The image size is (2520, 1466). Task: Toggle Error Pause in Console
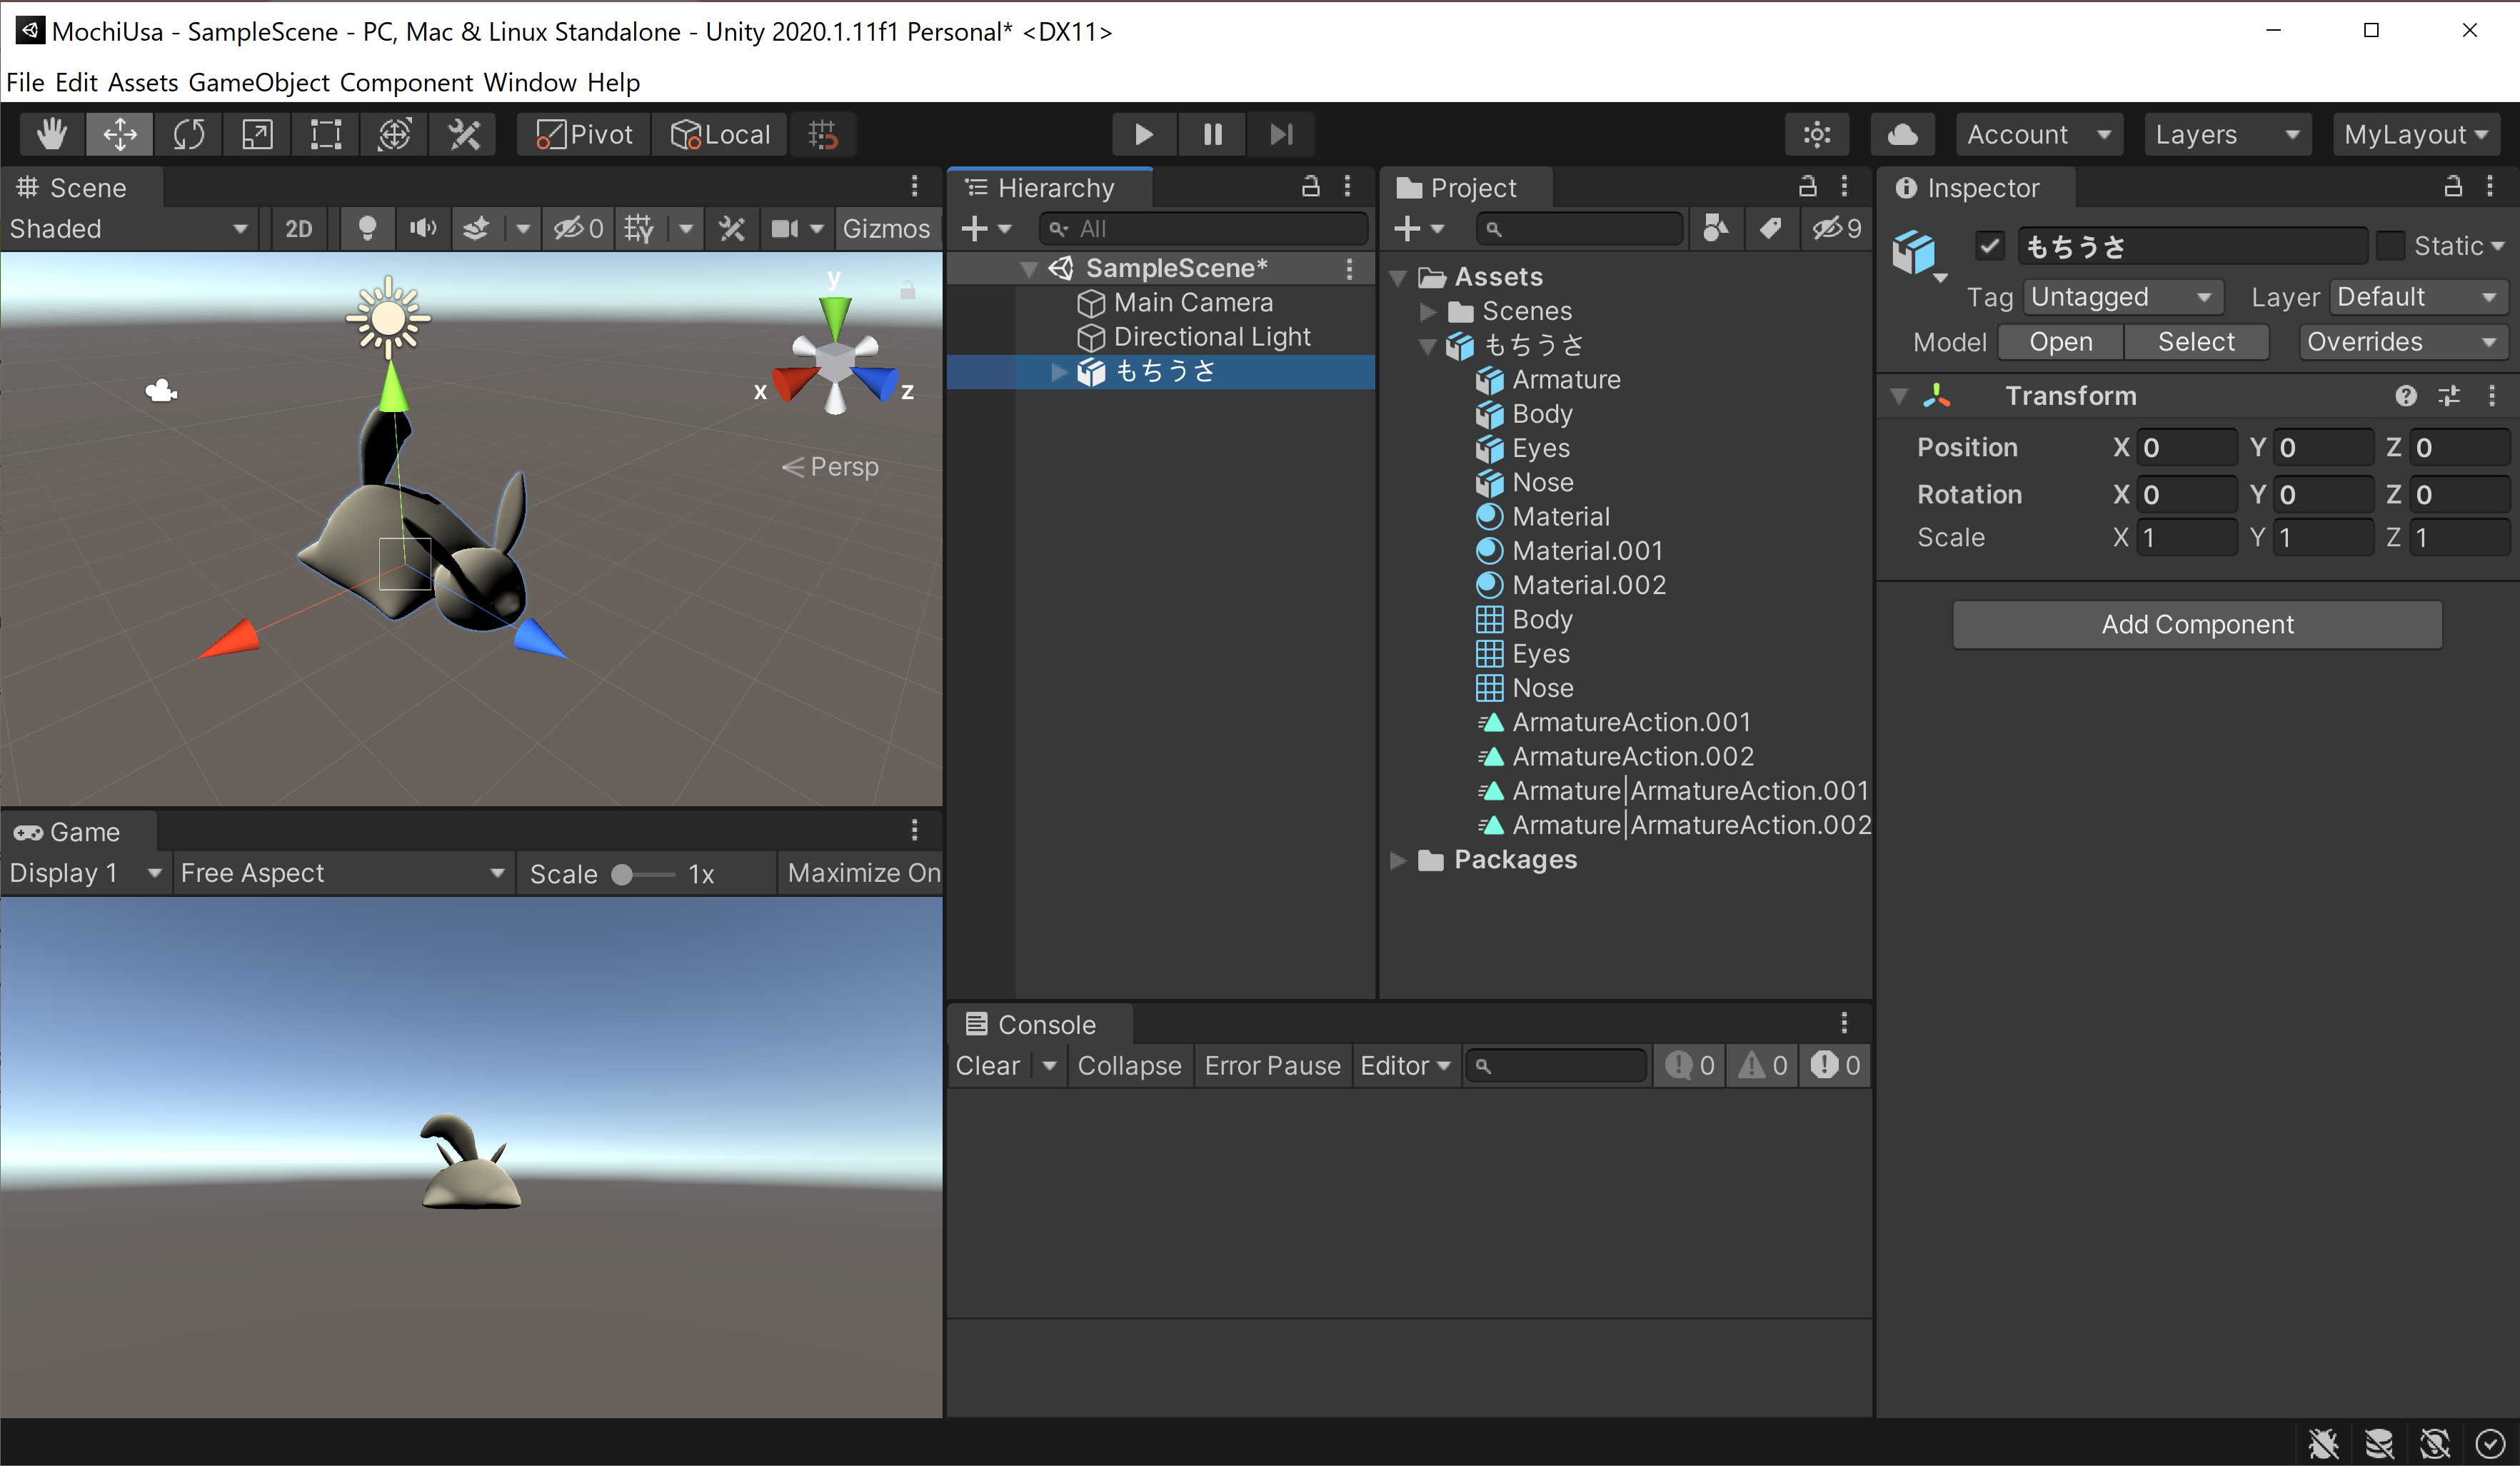(1272, 1066)
